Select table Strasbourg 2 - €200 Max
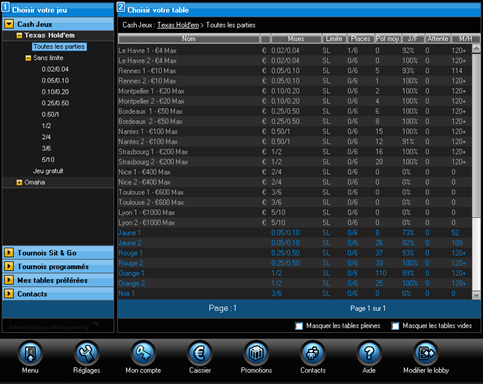The width and height of the screenshot is (483, 384). click(295, 162)
